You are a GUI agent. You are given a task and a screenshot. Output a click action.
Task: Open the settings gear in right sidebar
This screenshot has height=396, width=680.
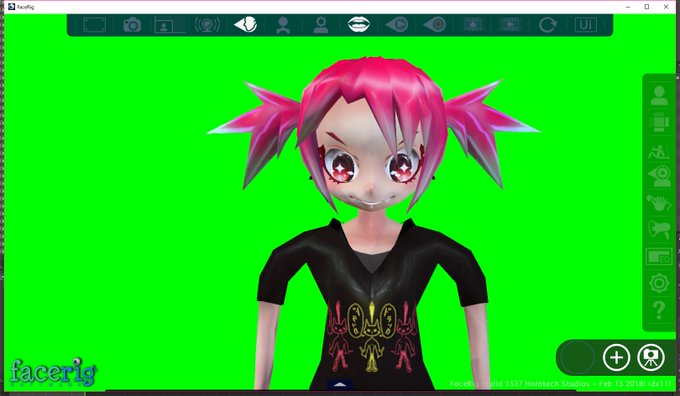pyautogui.click(x=659, y=283)
